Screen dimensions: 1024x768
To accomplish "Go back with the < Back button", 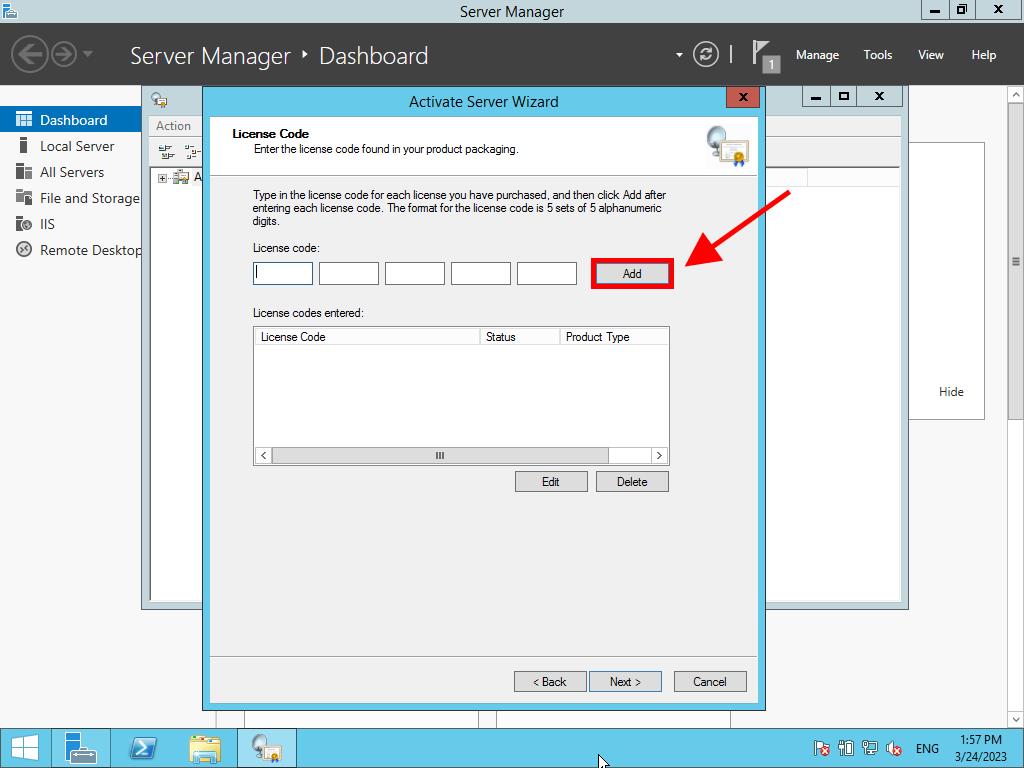I will tap(550, 681).
